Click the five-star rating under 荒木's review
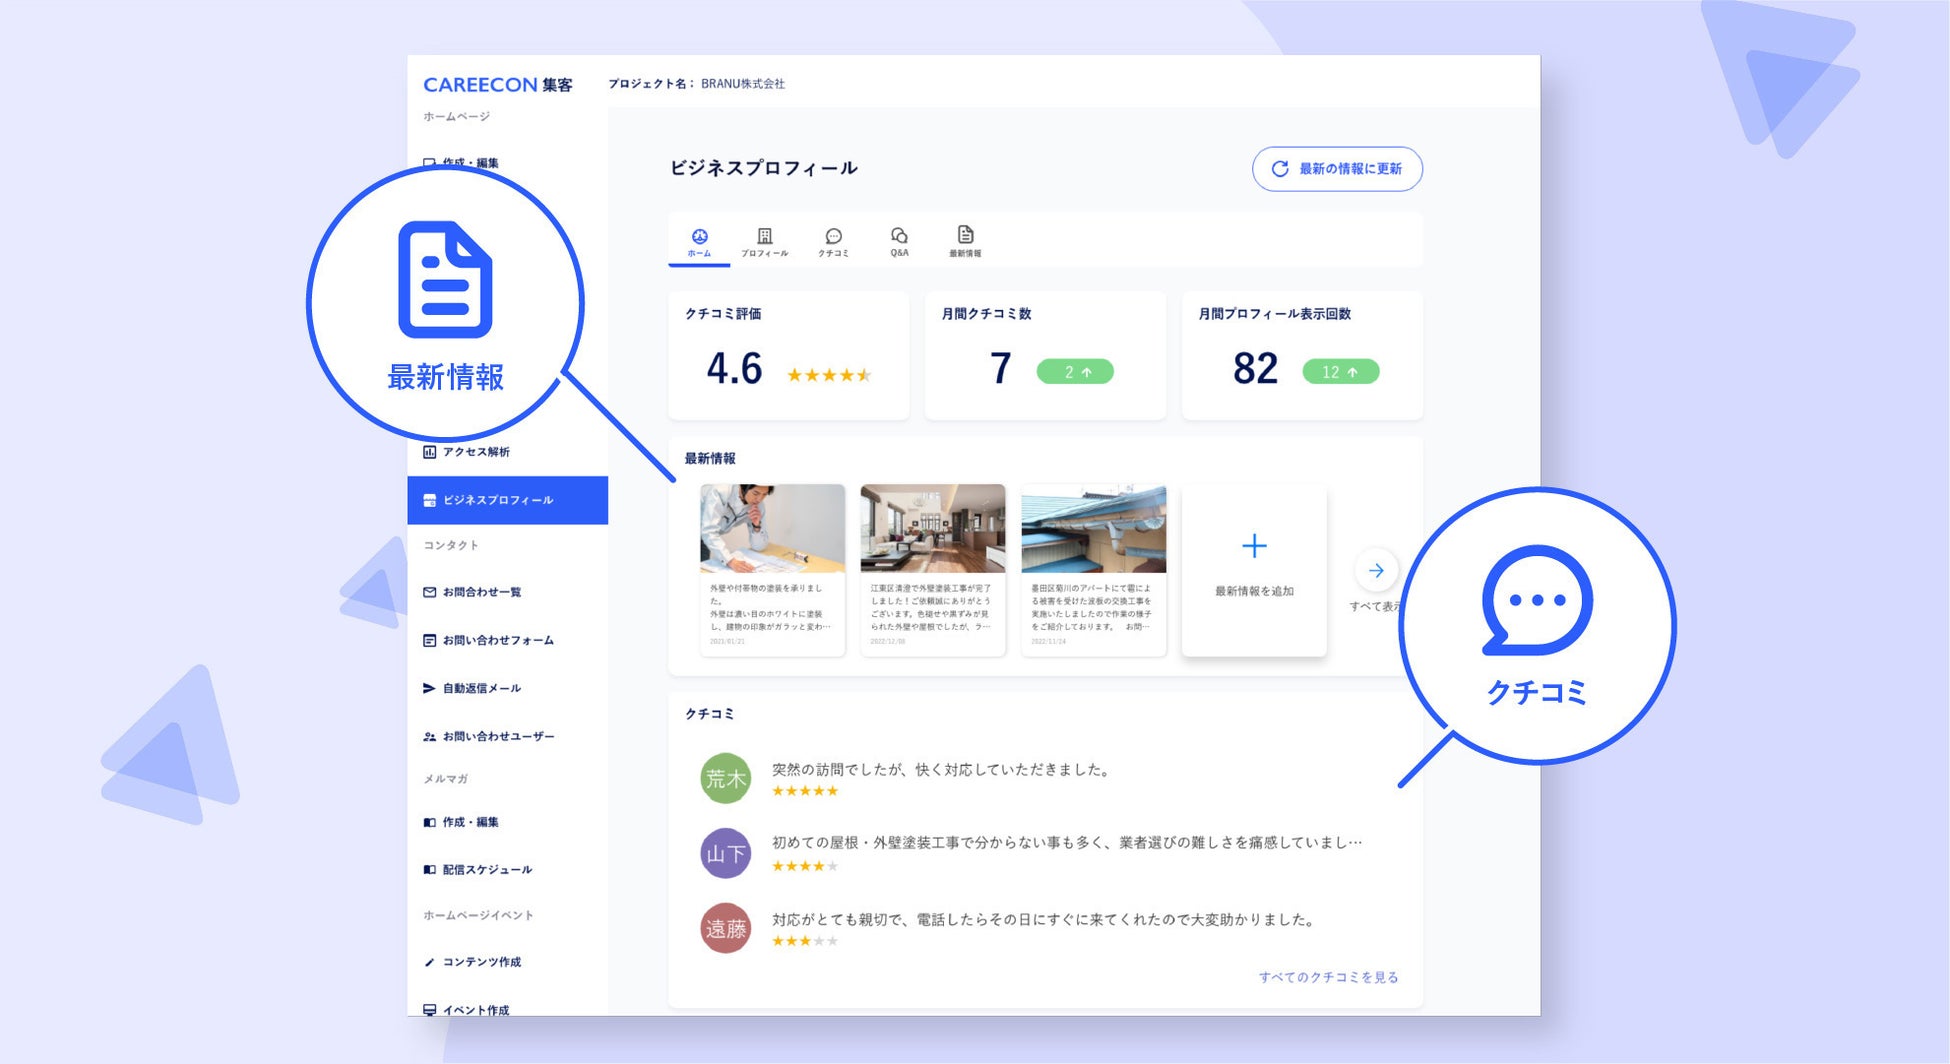The height and width of the screenshot is (1064, 1950). [x=805, y=791]
